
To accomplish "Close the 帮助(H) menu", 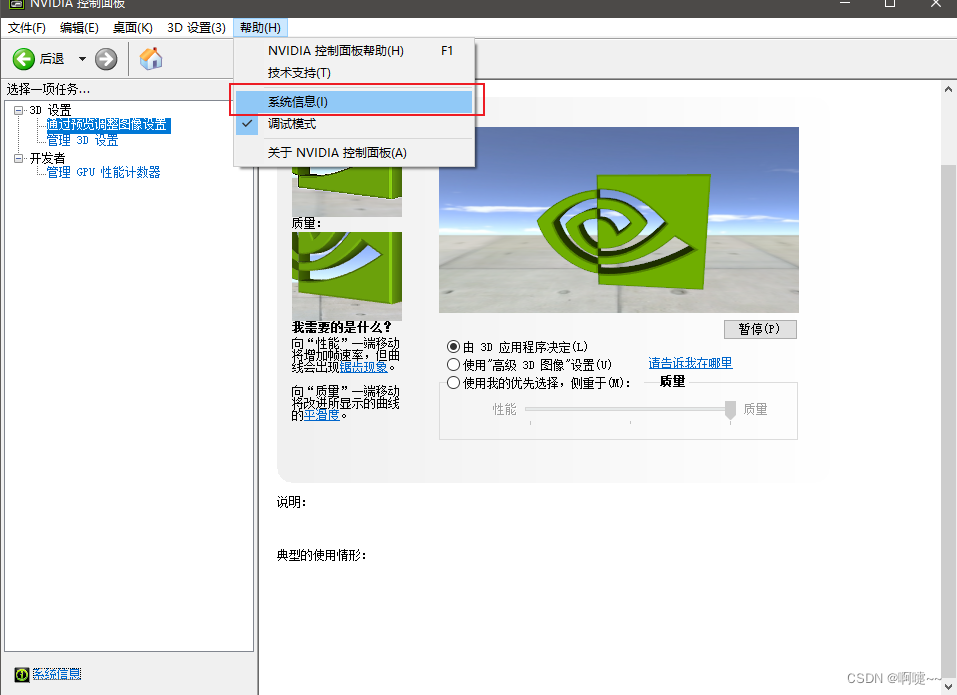I will [x=261, y=28].
